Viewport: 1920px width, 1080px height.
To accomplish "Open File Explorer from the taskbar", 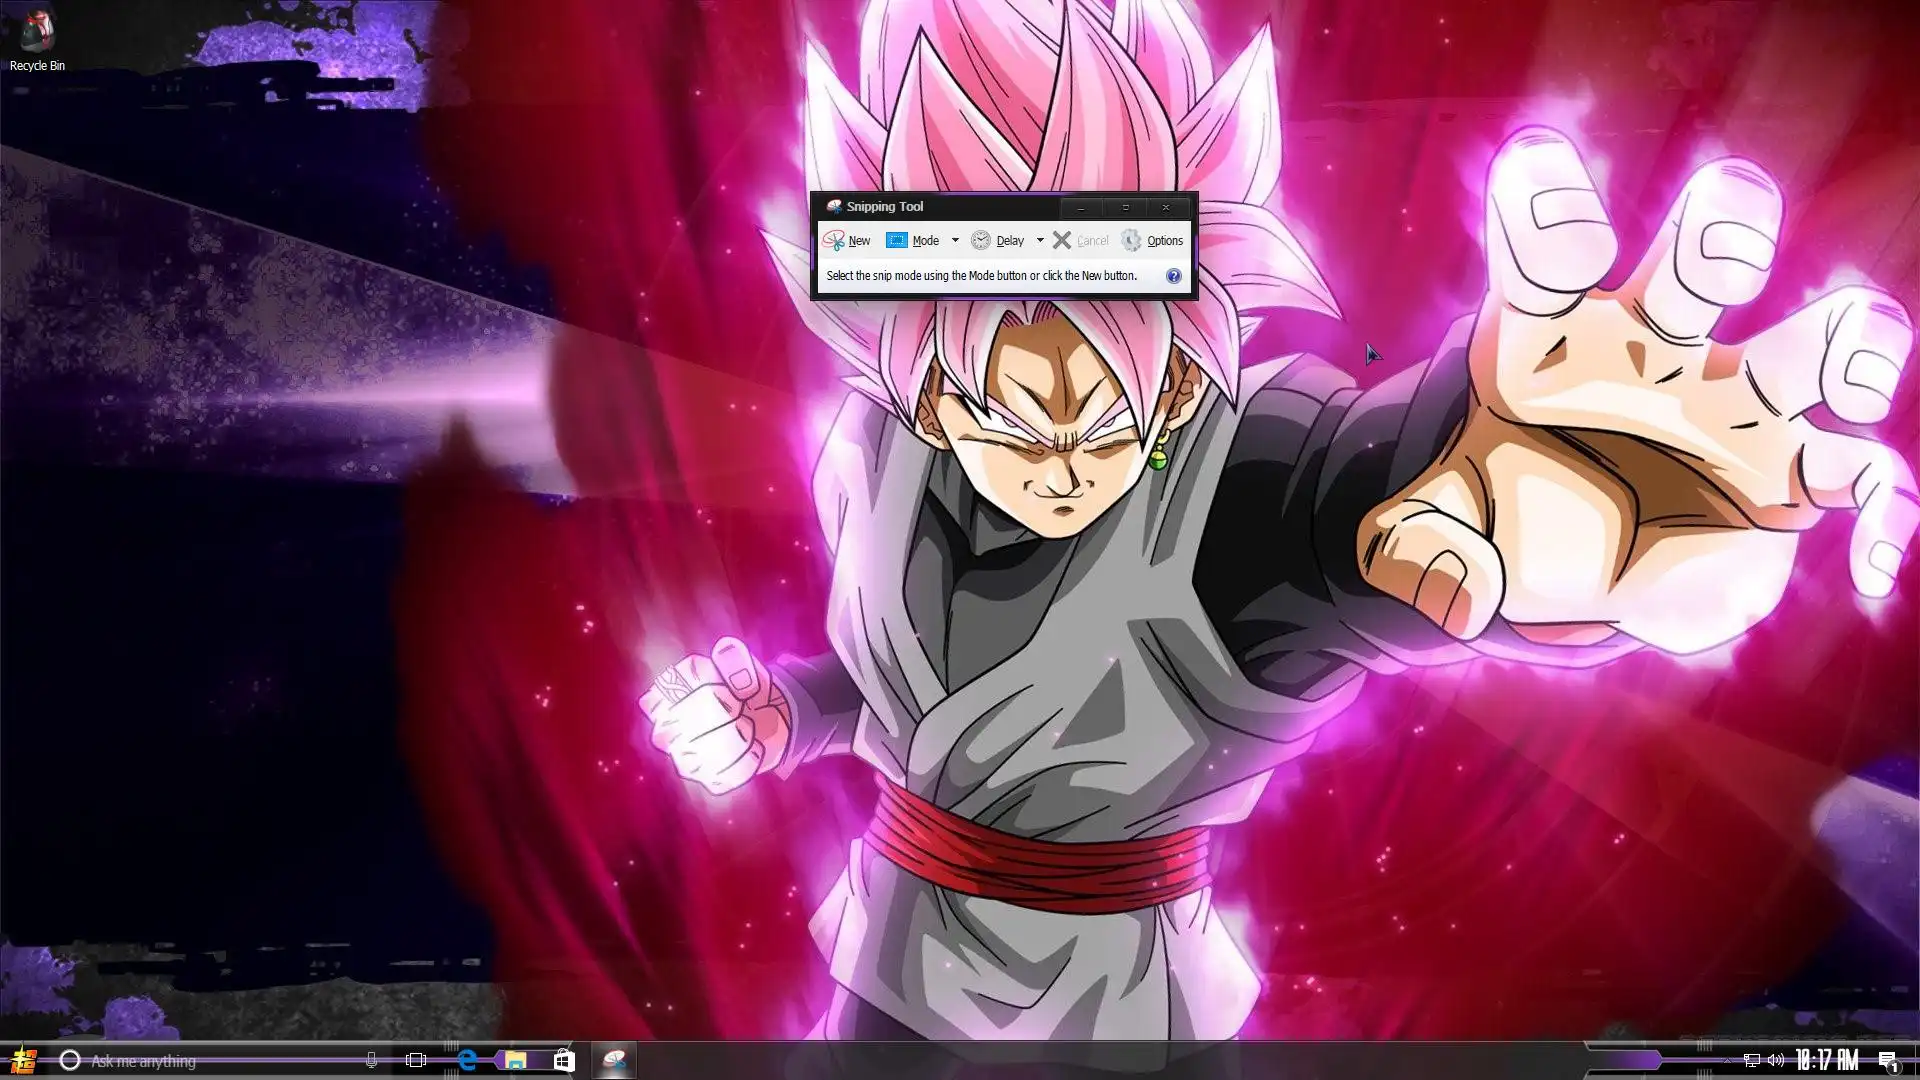I will (515, 1060).
